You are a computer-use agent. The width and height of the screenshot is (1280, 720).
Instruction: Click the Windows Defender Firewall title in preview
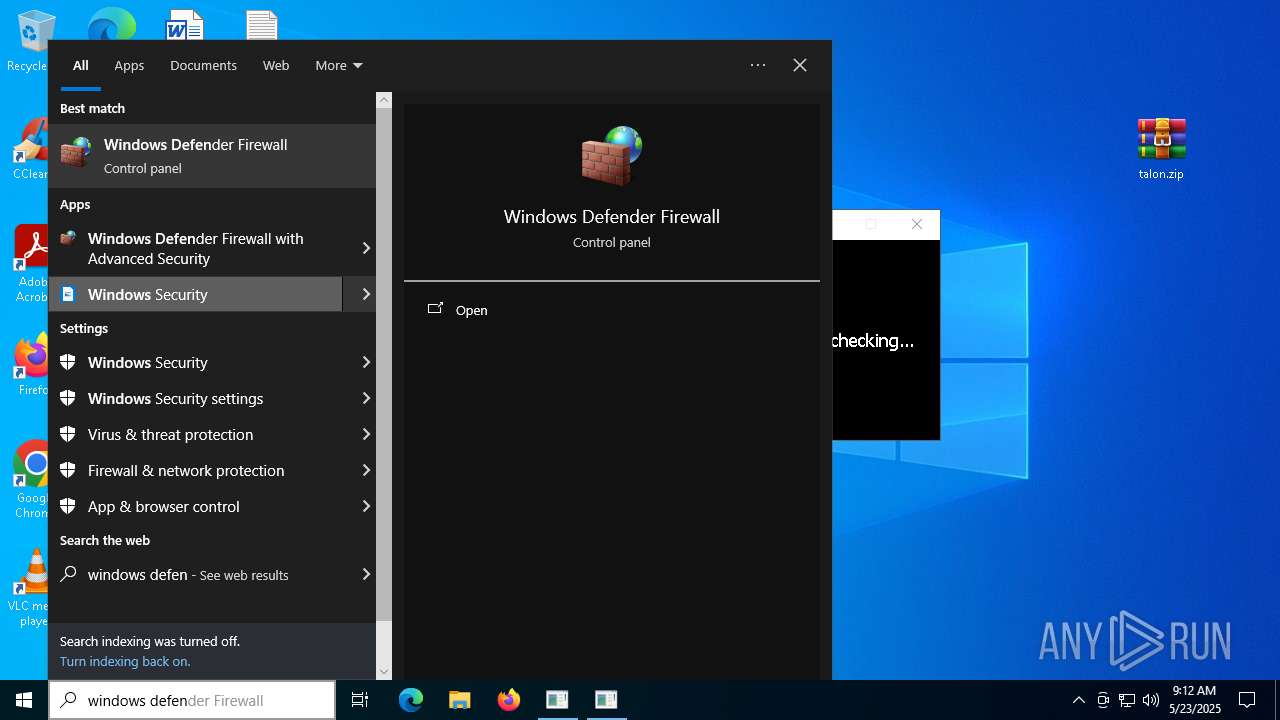pos(612,217)
